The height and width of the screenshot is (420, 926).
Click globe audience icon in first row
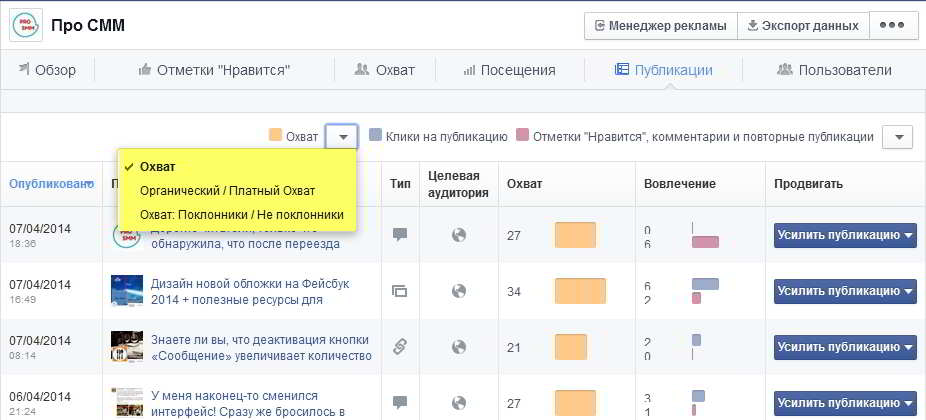[x=459, y=235]
